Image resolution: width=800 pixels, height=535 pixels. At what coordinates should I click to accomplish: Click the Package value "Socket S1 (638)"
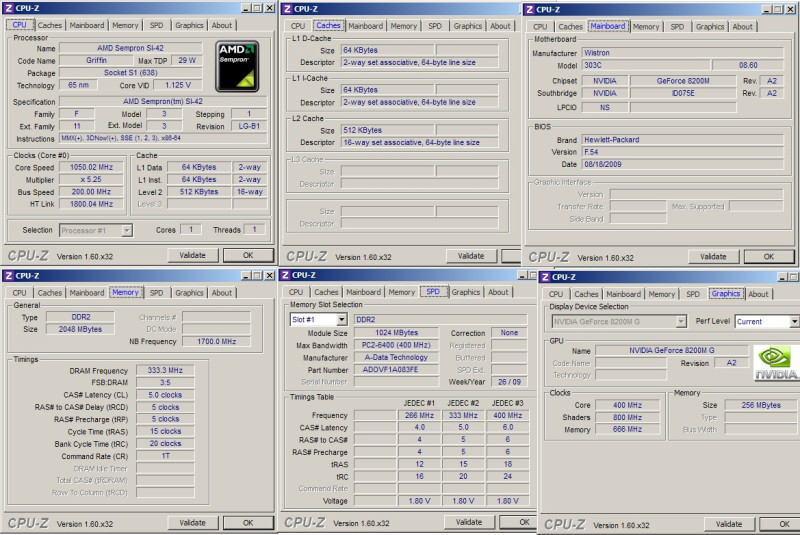(131, 73)
